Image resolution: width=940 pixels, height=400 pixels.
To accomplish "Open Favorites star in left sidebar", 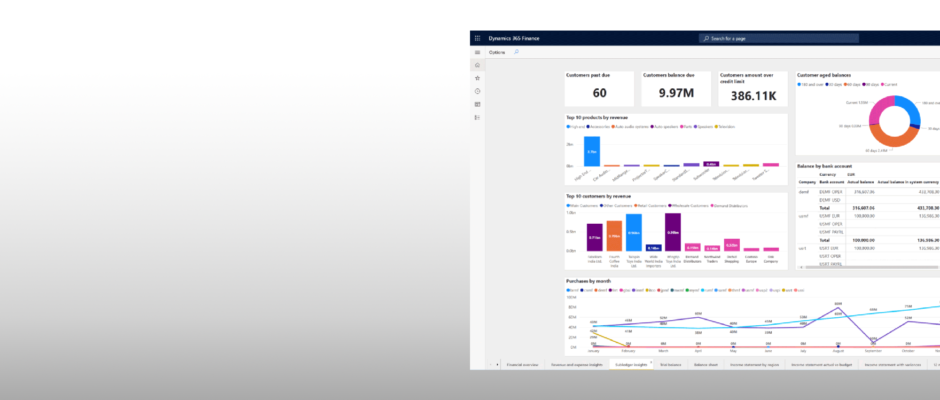I will (477, 78).
